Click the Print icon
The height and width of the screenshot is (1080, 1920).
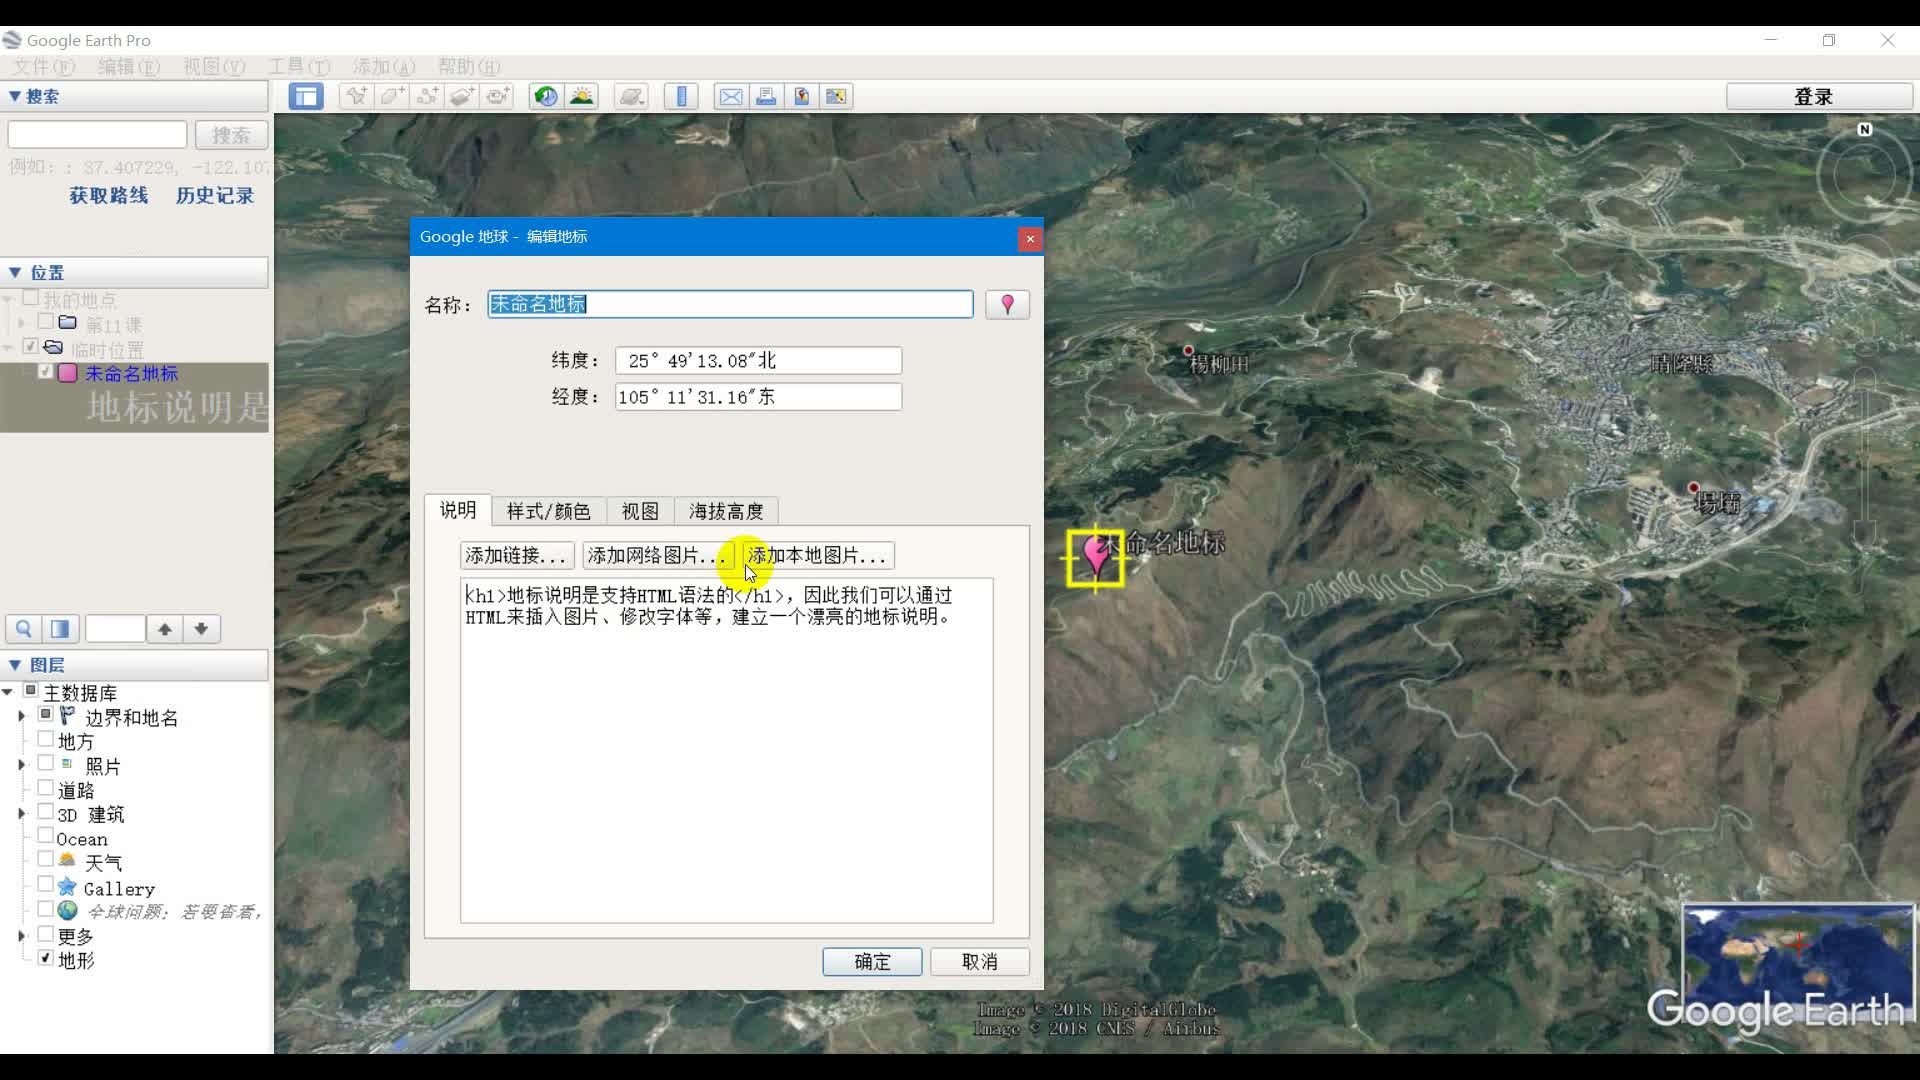point(766,96)
